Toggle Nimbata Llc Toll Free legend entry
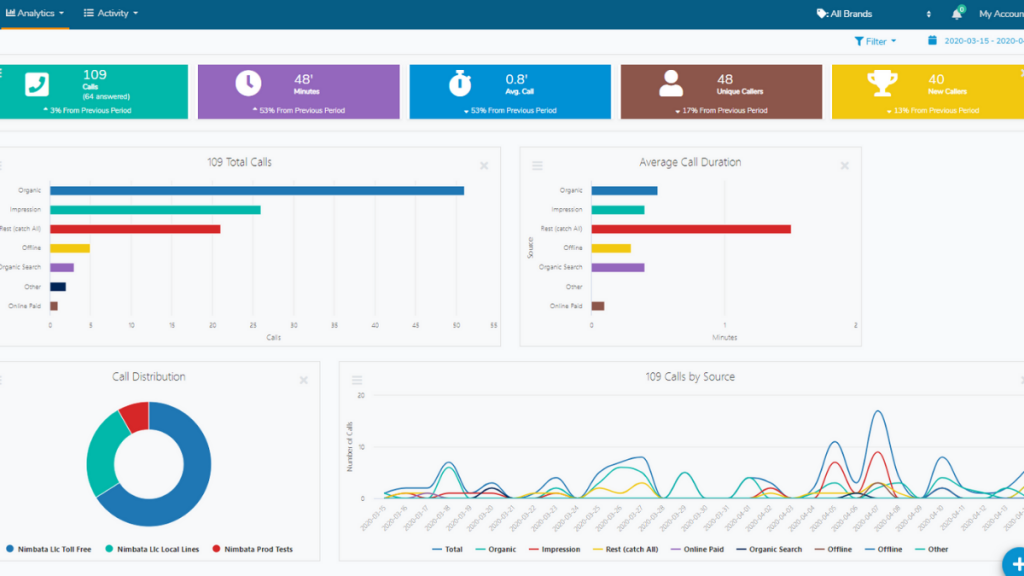This screenshot has height=576, width=1024. tap(49, 549)
